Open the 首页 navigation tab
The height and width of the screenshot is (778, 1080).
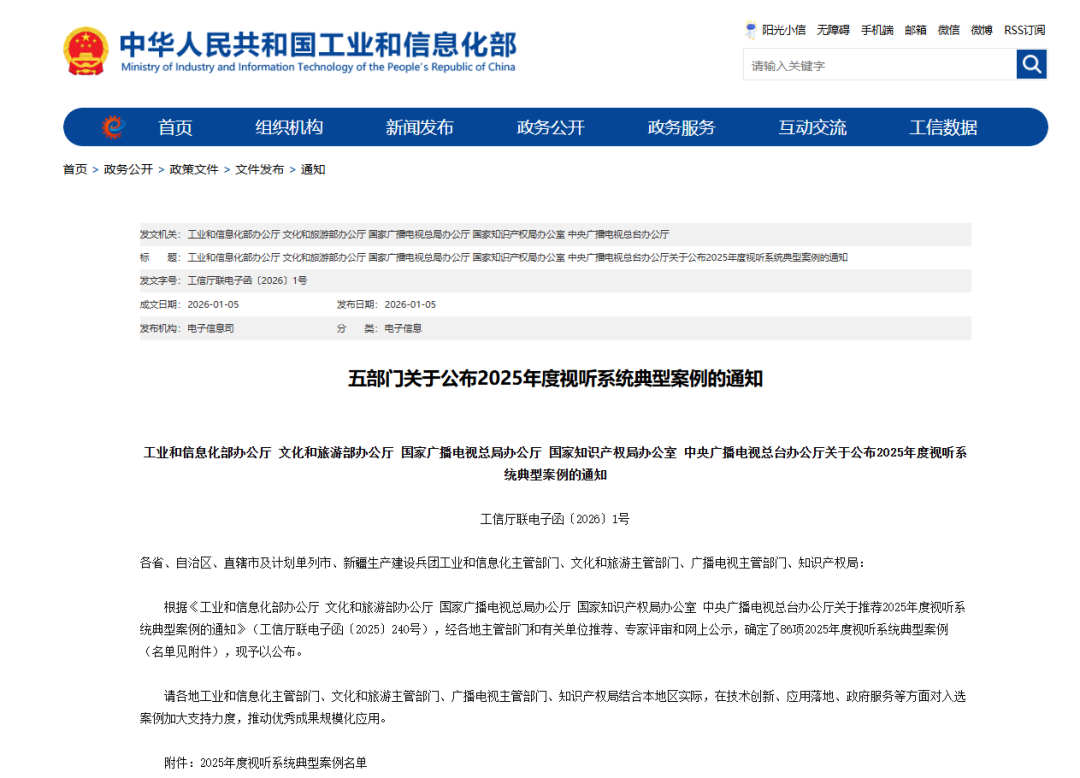(175, 127)
